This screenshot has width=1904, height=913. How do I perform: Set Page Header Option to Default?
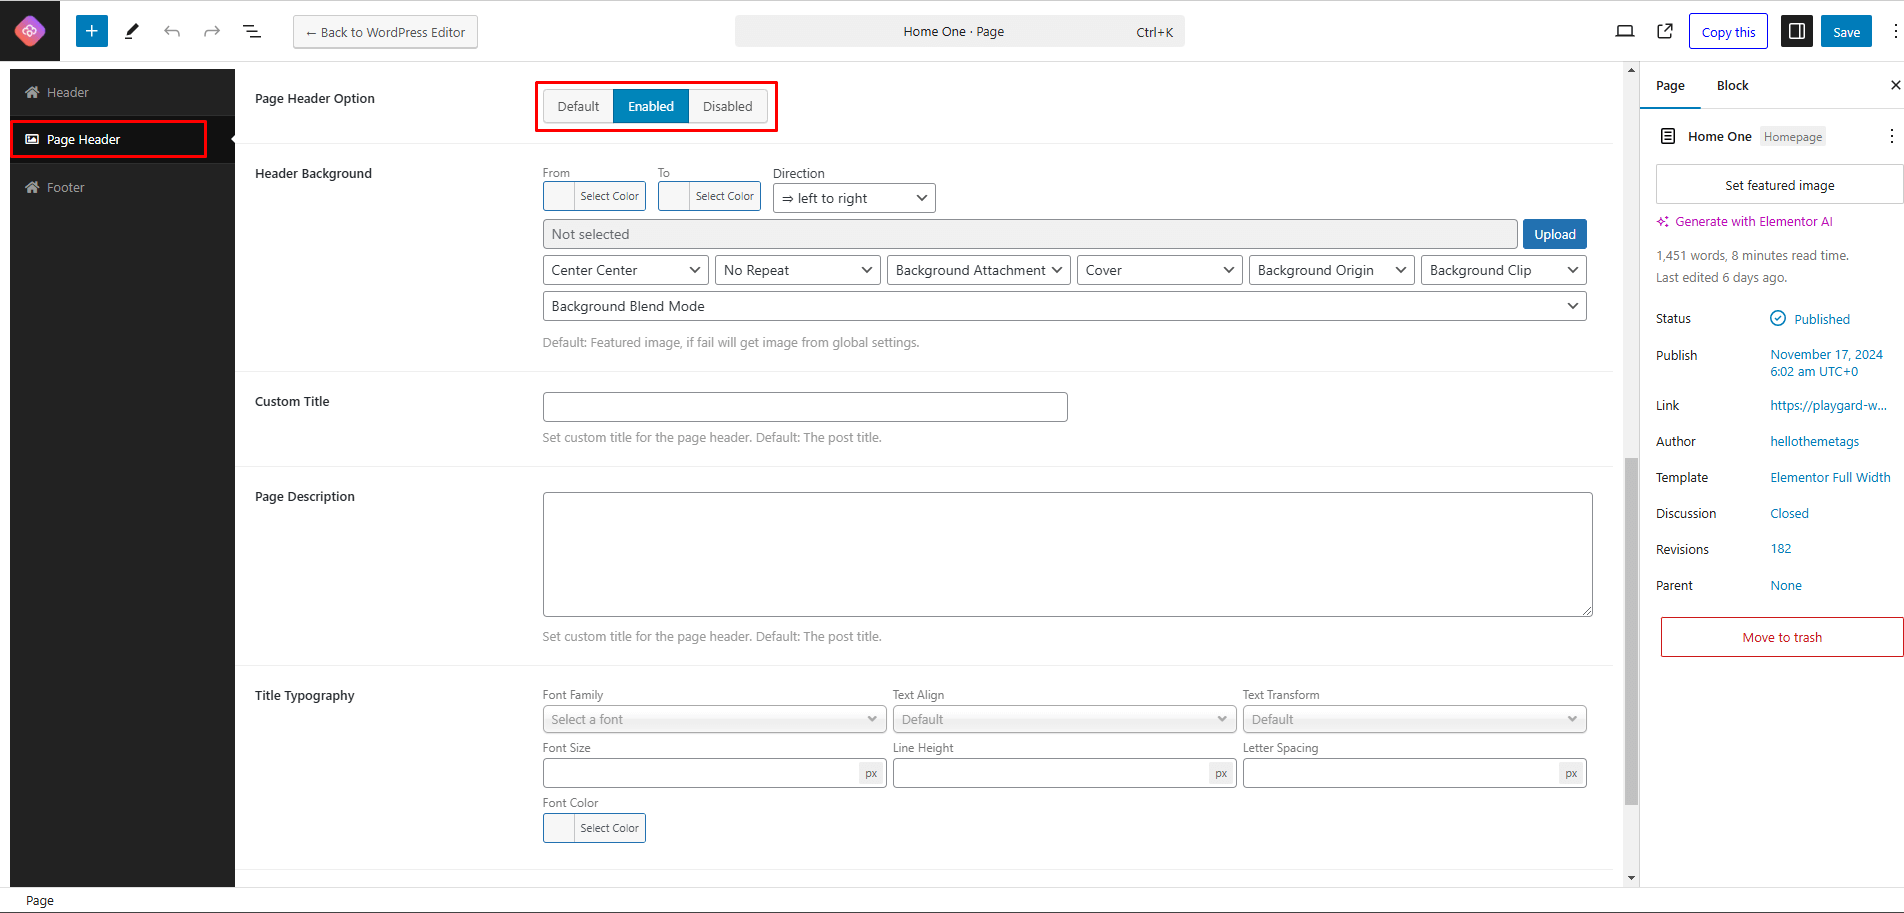(x=578, y=106)
